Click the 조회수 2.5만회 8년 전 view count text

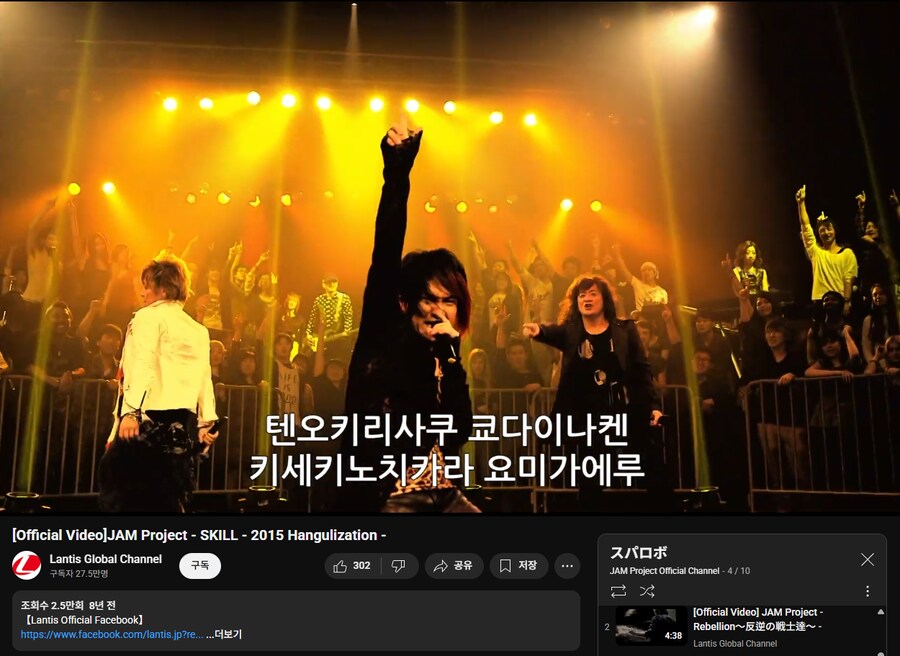[68, 605]
